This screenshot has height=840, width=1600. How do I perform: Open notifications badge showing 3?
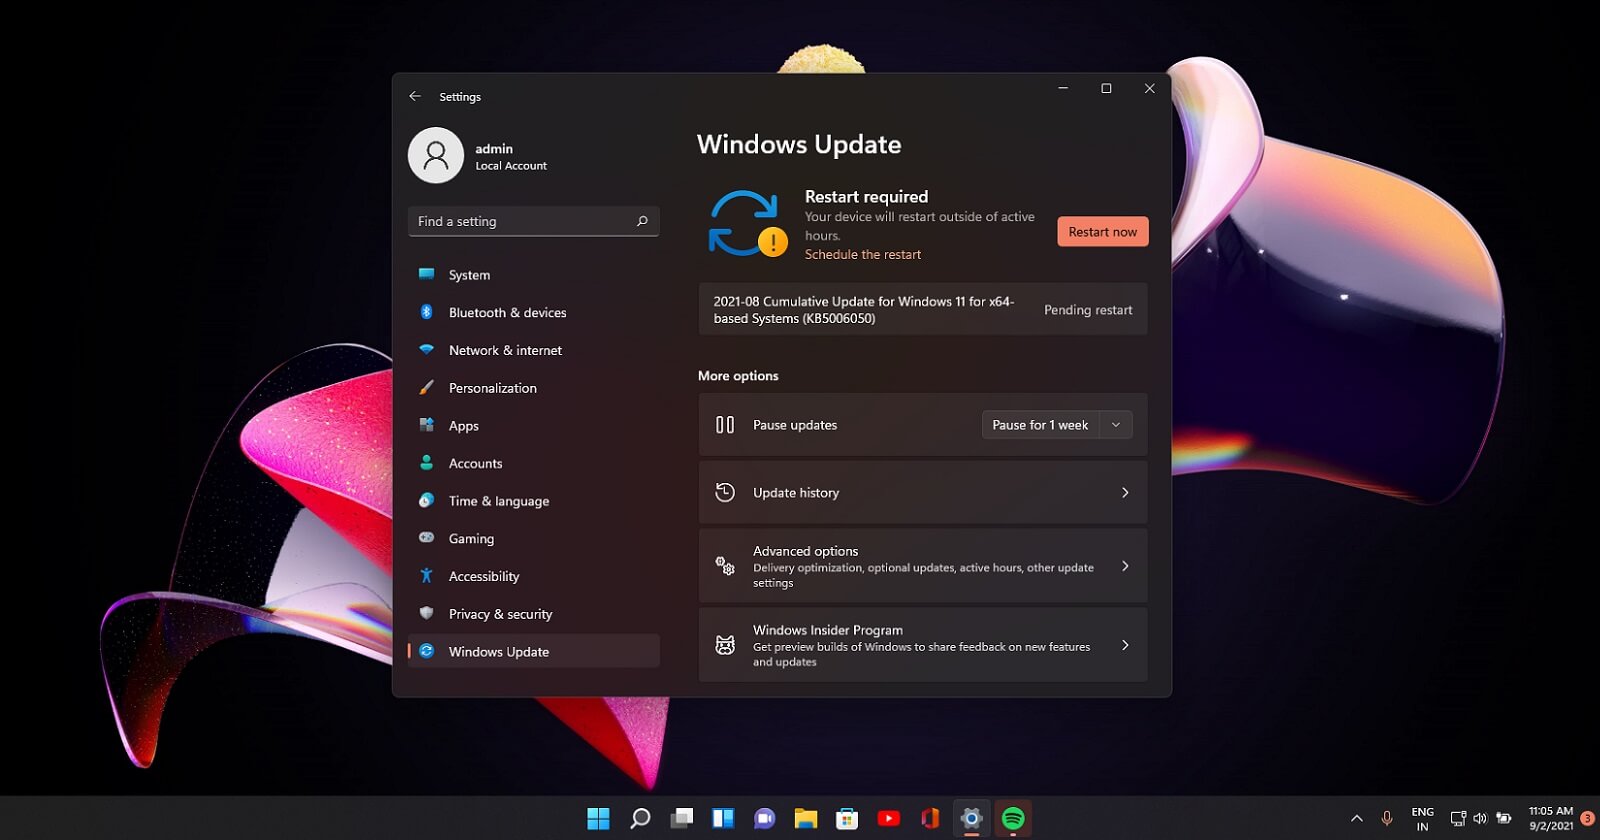tap(1587, 819)
